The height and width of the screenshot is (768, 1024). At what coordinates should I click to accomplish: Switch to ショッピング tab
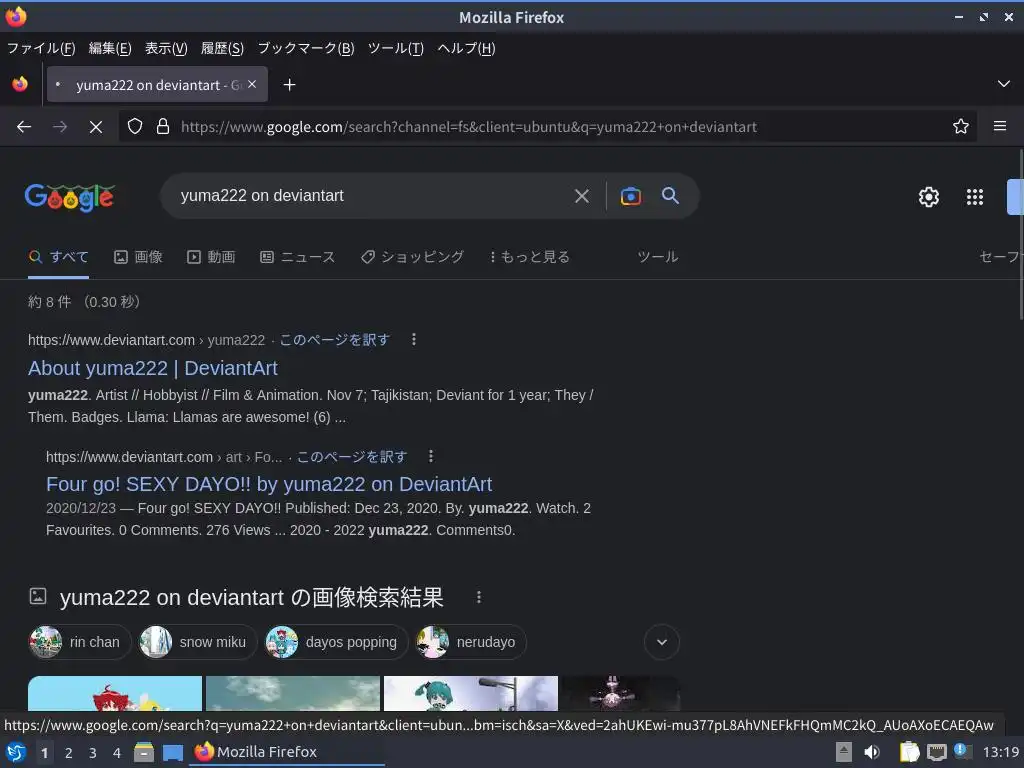tap(412, 257)
